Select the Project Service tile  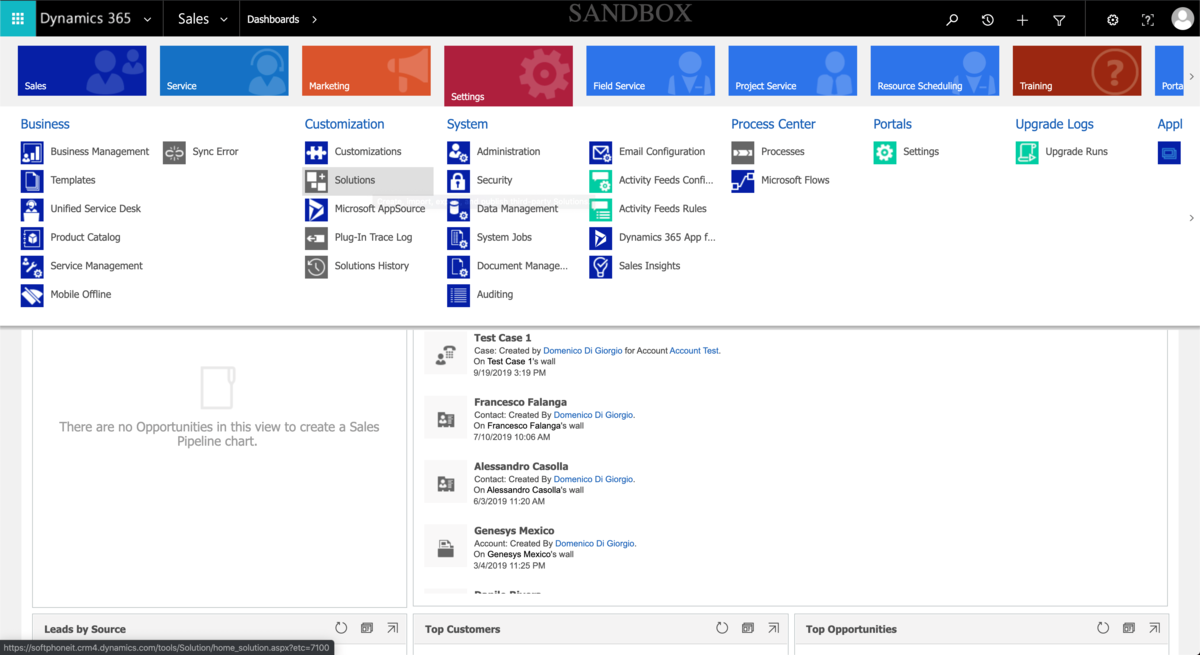click(x=792, y=71)
